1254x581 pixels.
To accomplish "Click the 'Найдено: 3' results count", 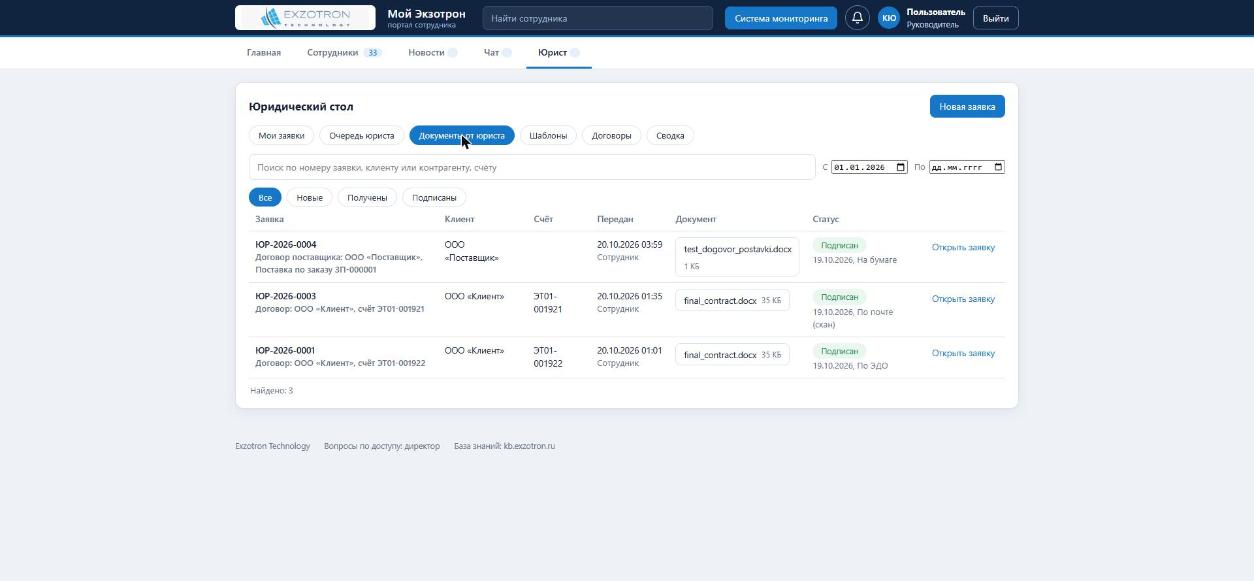I will pyautogui.click(x=272, y=391).
